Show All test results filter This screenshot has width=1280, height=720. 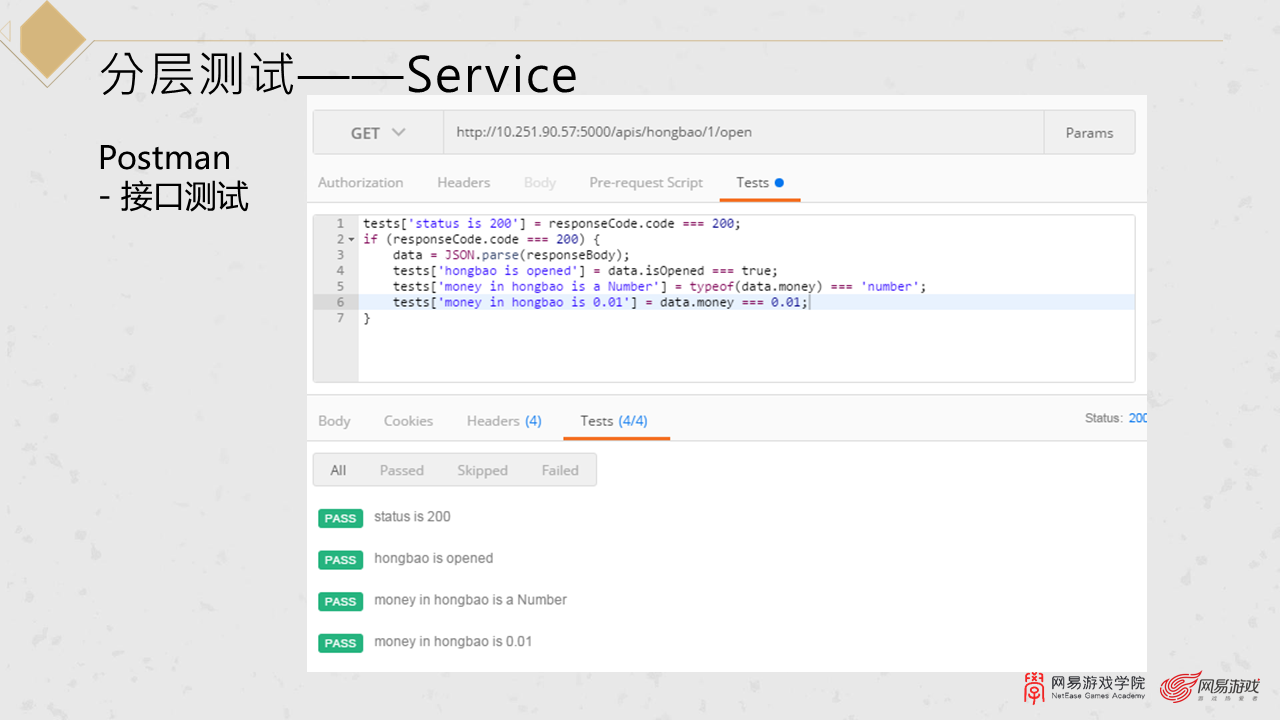point(338,470)
